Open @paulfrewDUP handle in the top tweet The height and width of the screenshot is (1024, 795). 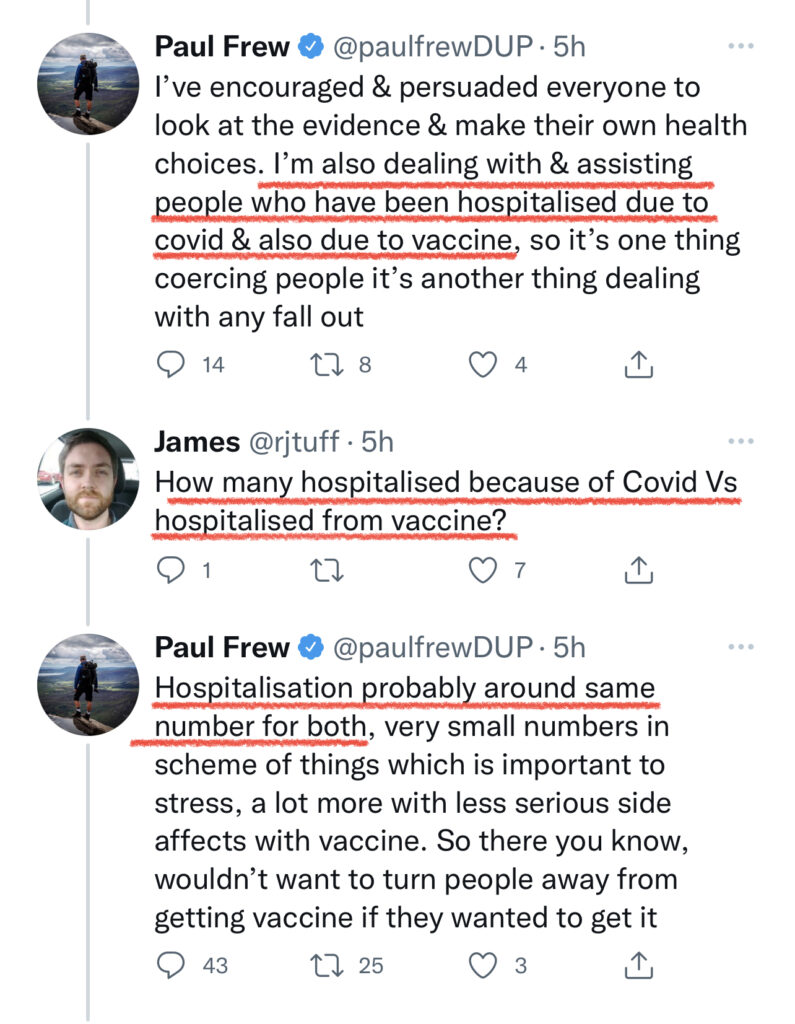433,47
